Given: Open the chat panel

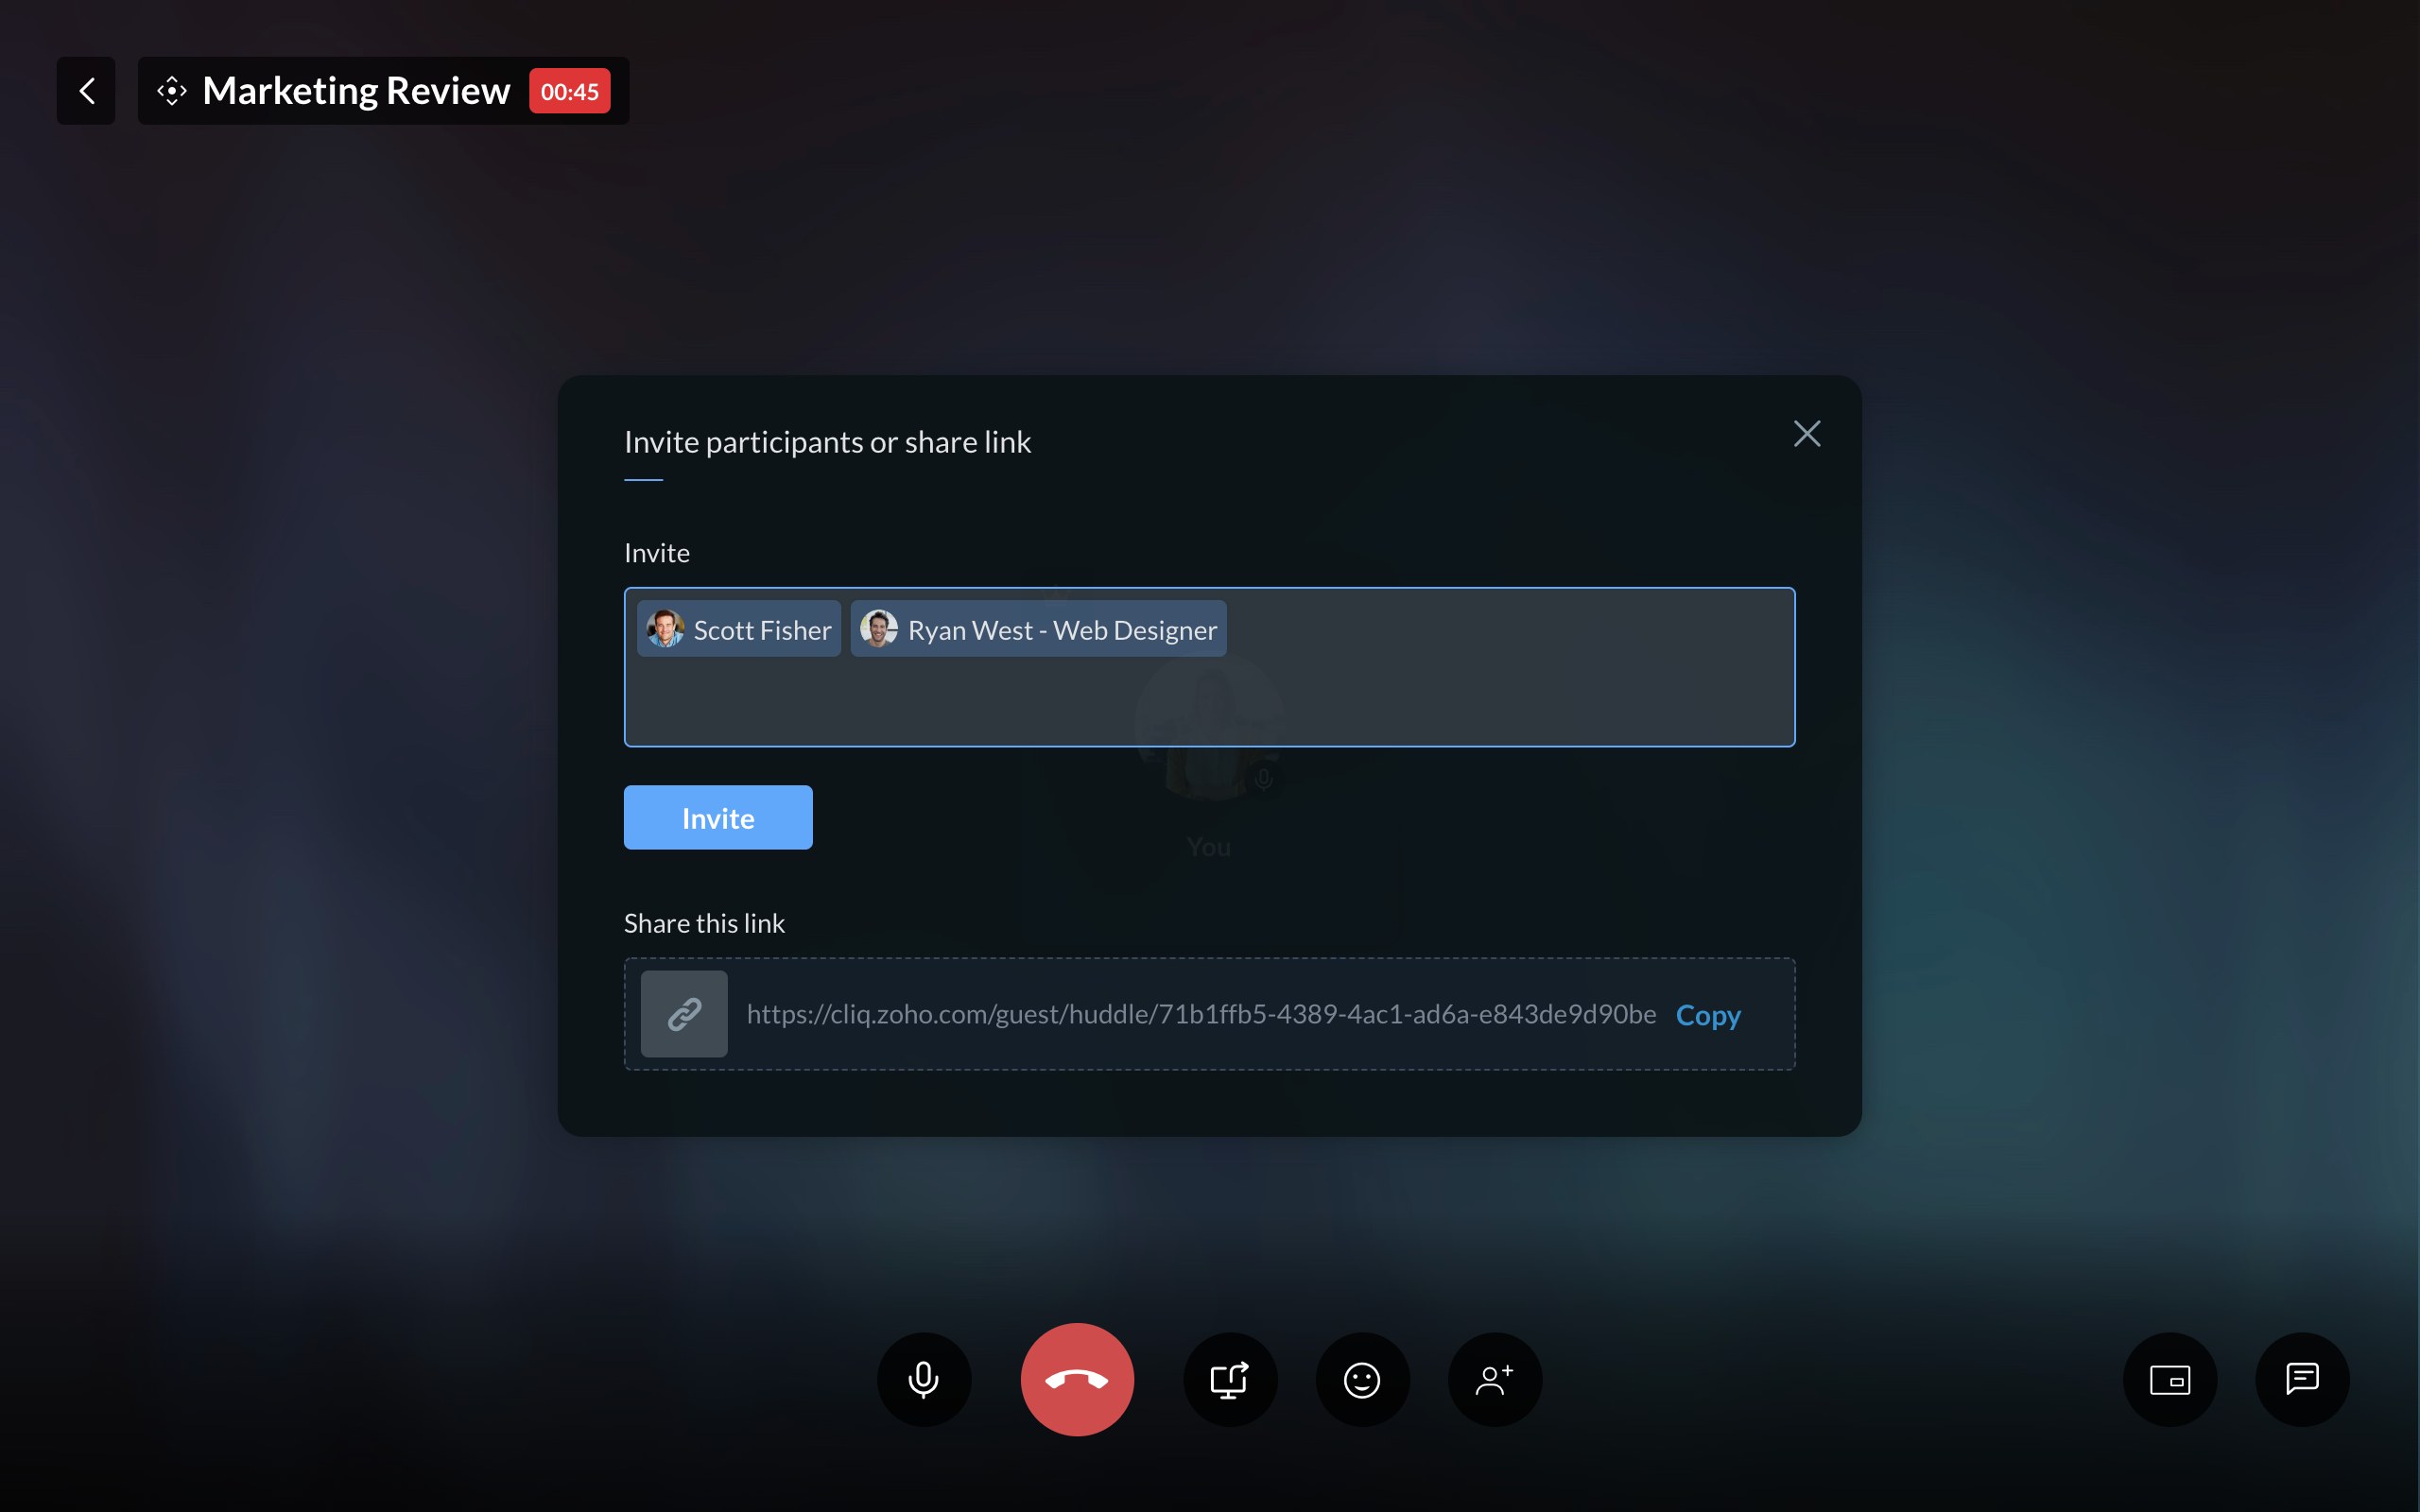Looking at the screenshot, I should pos(2302,1379).
